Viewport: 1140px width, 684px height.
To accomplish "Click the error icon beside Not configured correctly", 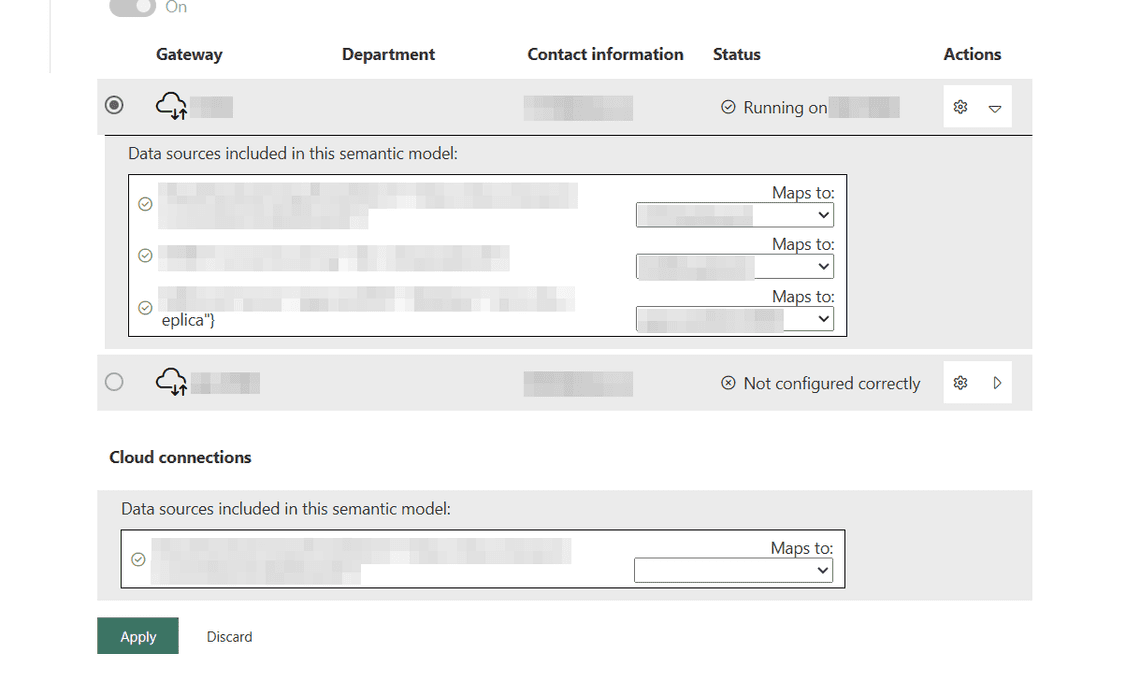I will point(728,382).
